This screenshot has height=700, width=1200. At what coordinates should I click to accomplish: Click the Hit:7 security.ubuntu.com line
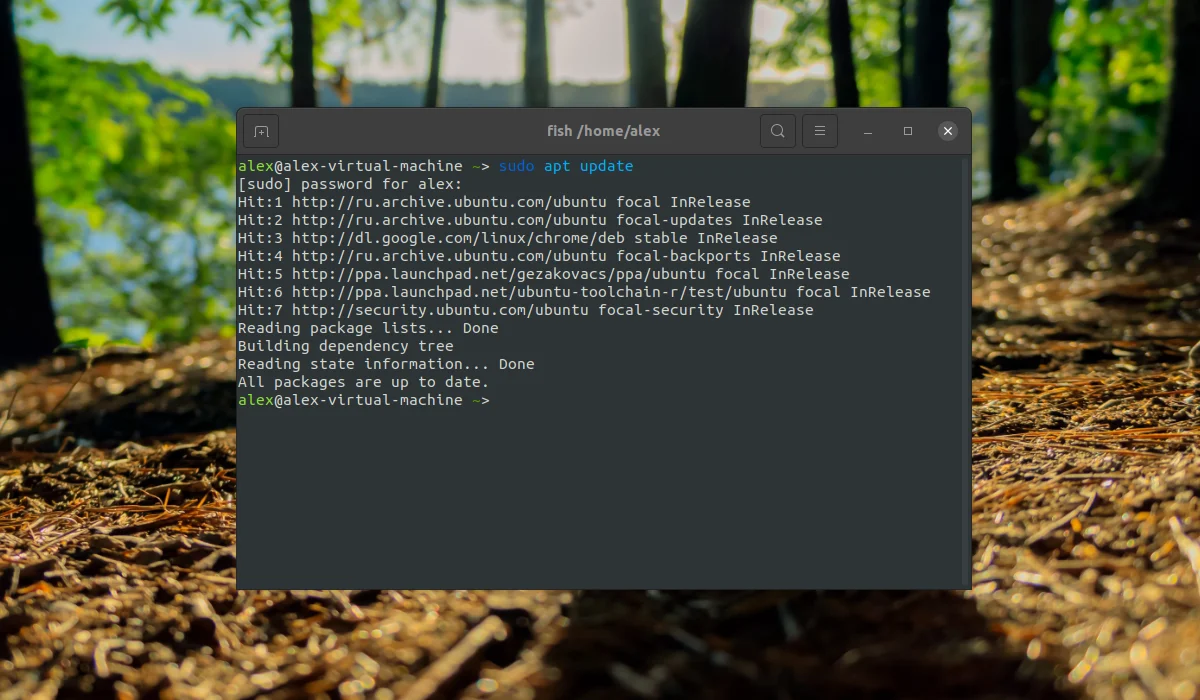click(525, 310)
